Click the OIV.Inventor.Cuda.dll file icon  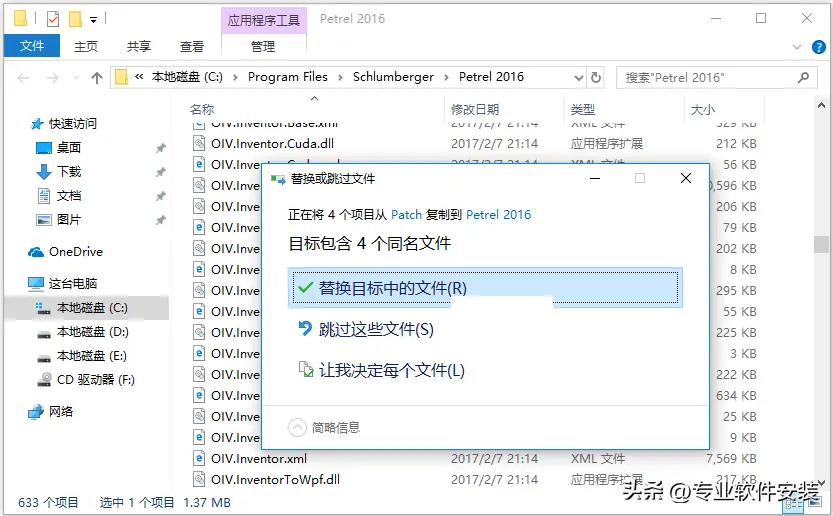[x=199, y=143]
